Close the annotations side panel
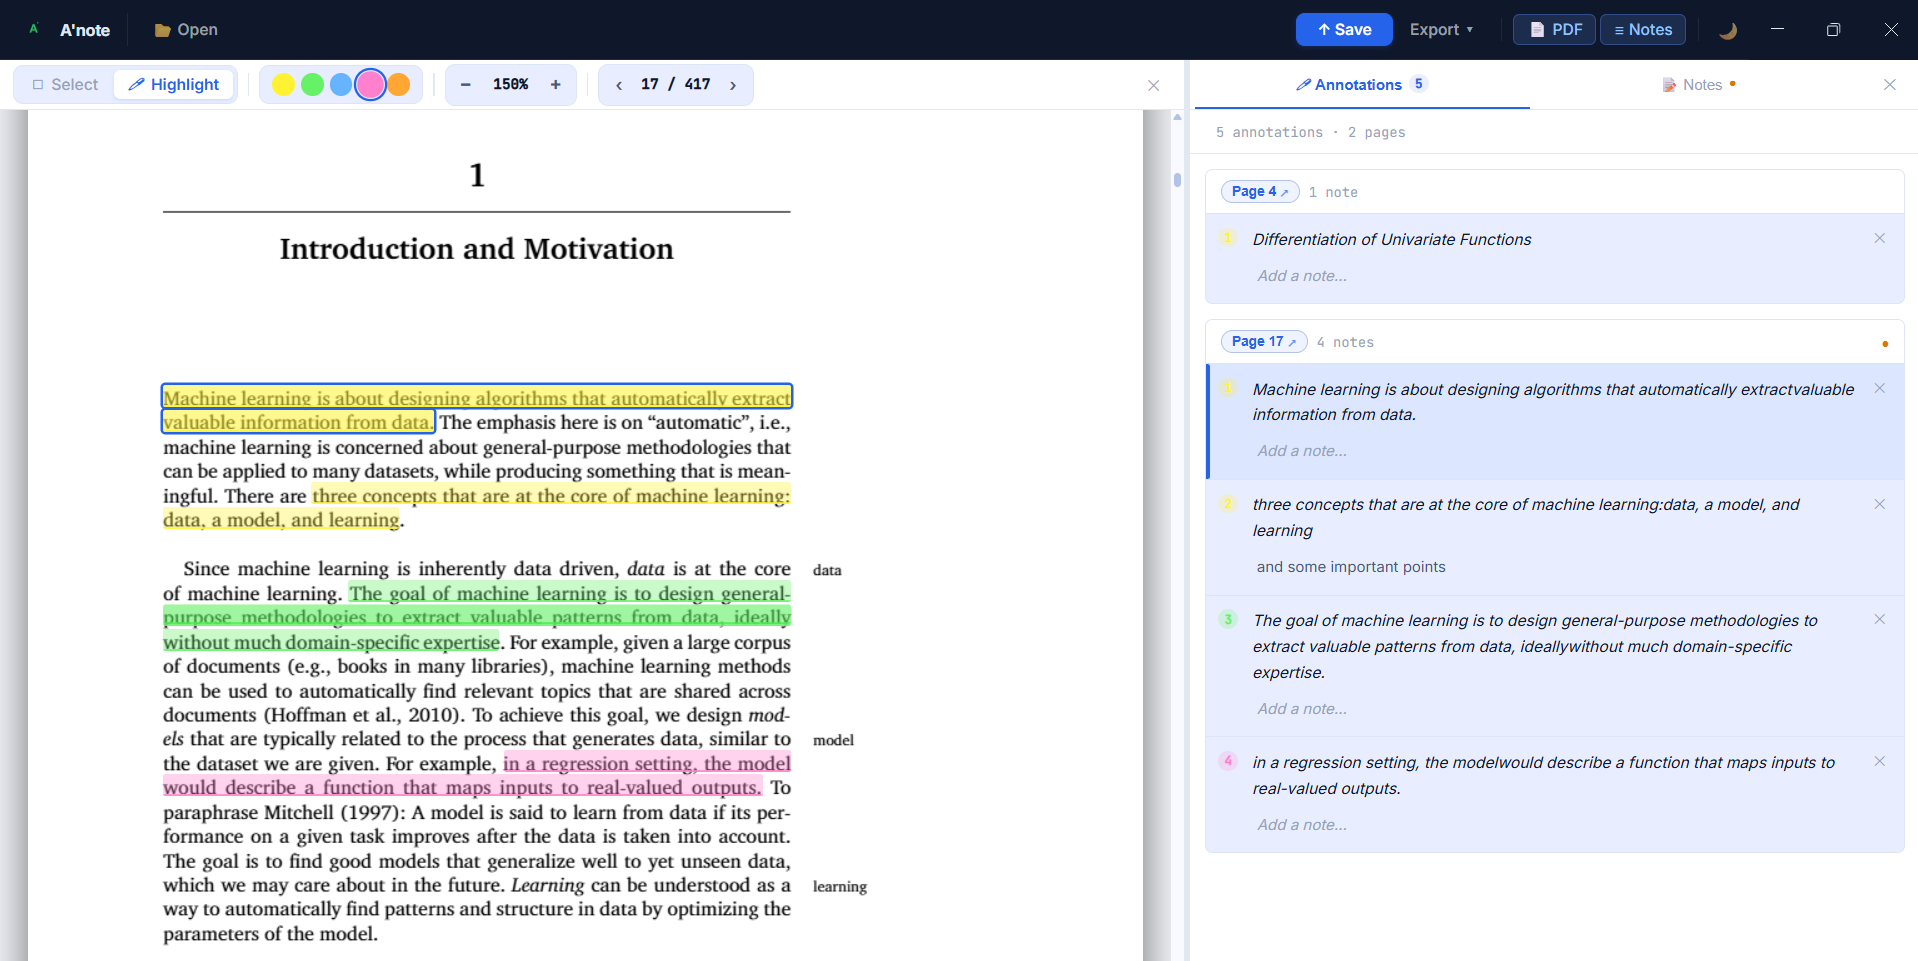 pos(1890,85)
